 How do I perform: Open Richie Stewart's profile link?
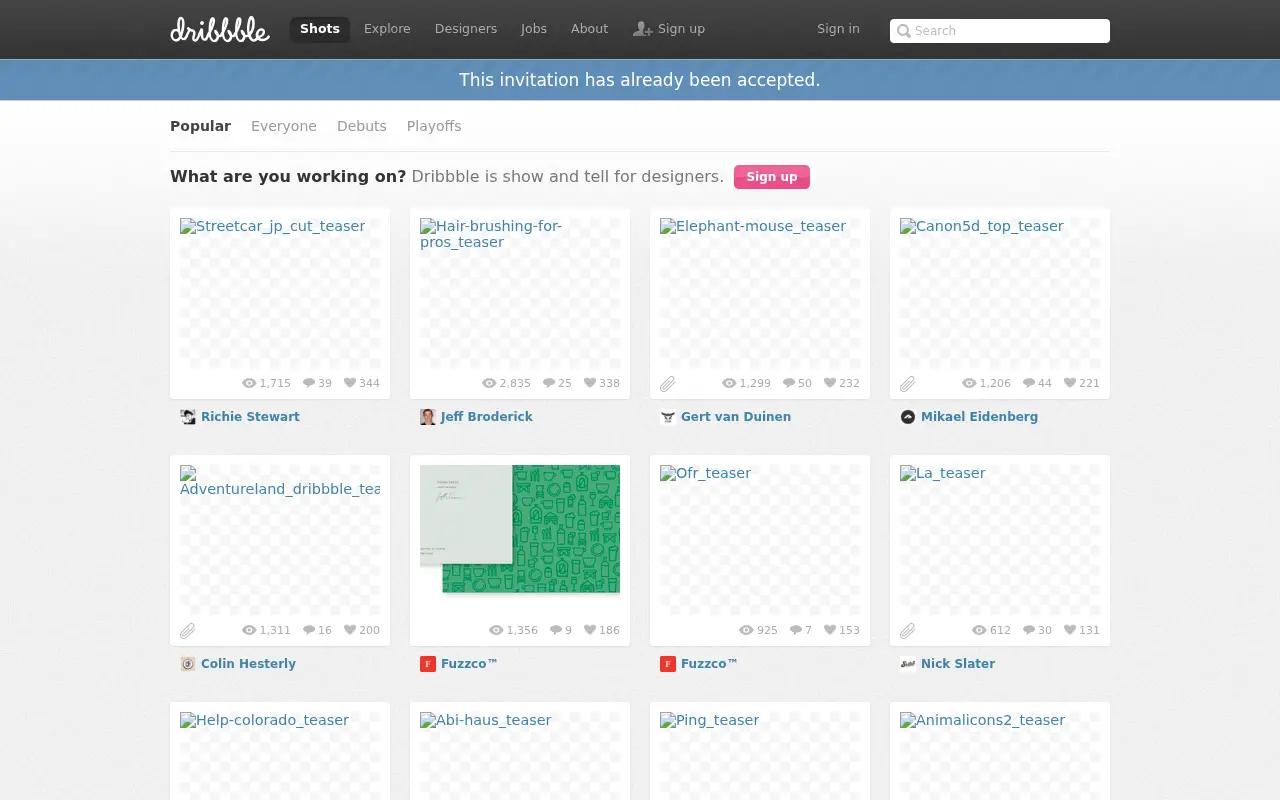(x=250, y=417)
